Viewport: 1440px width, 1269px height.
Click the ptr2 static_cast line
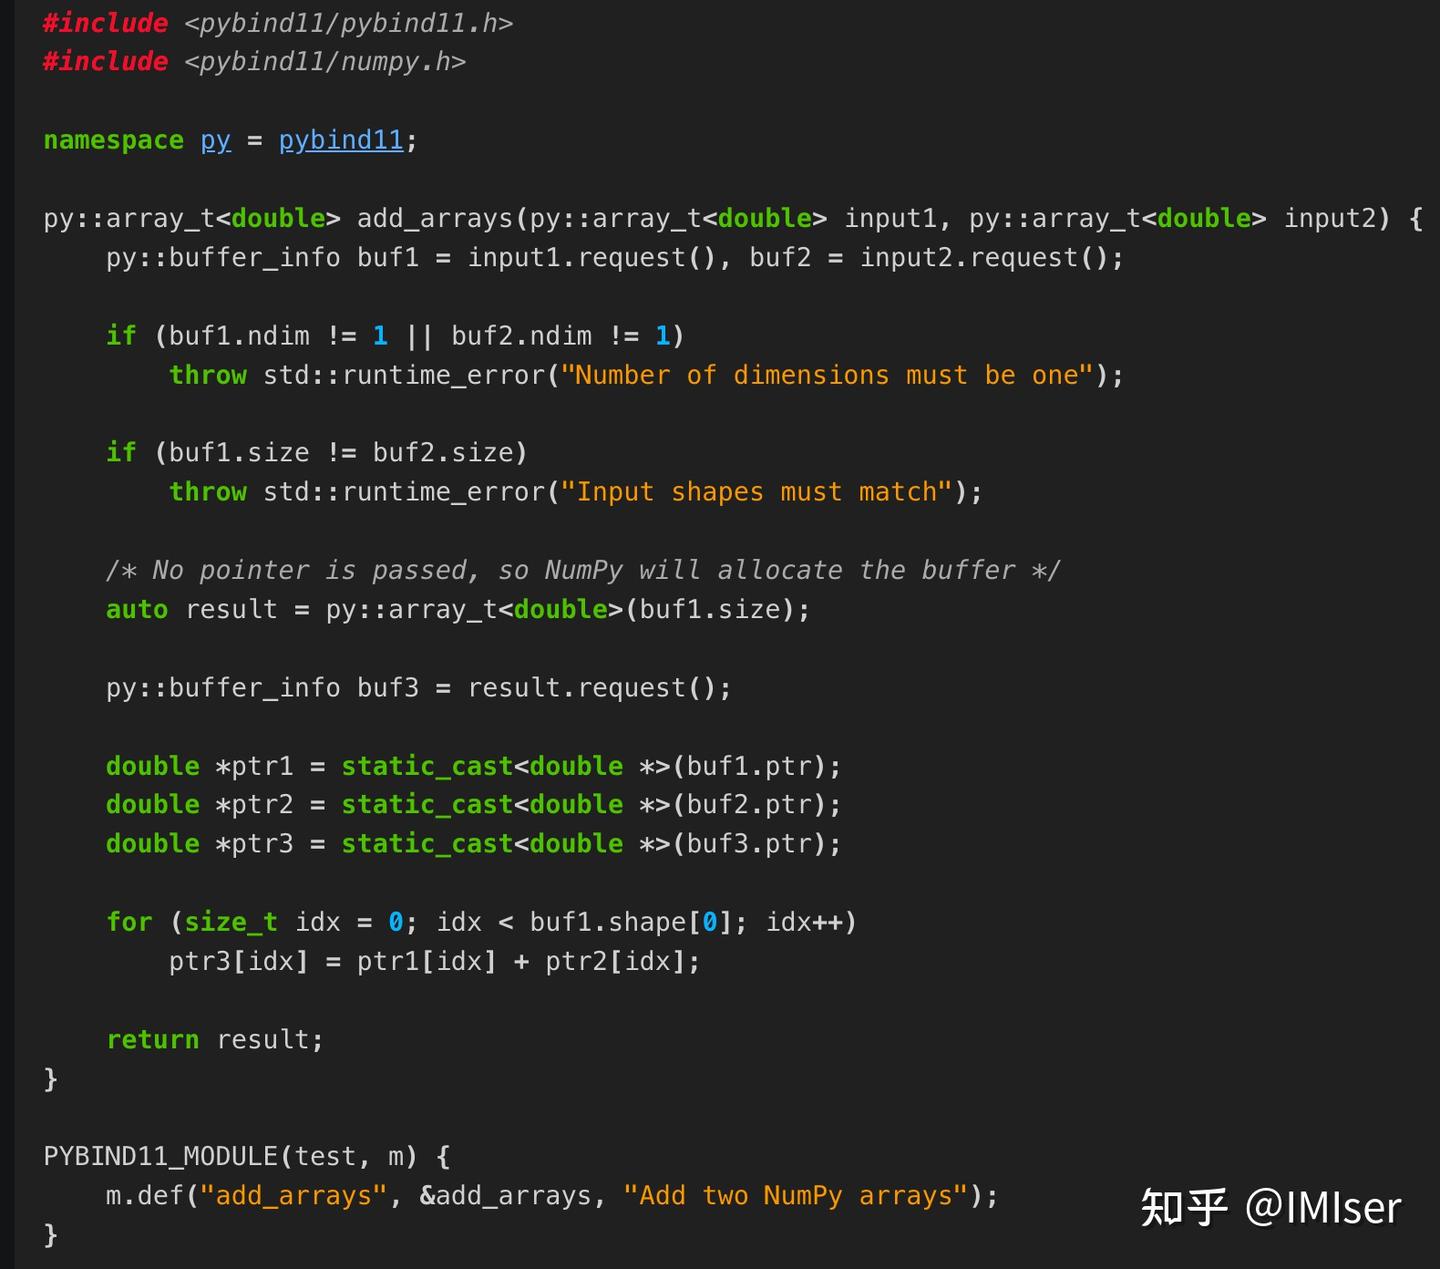tap(474, 804)
